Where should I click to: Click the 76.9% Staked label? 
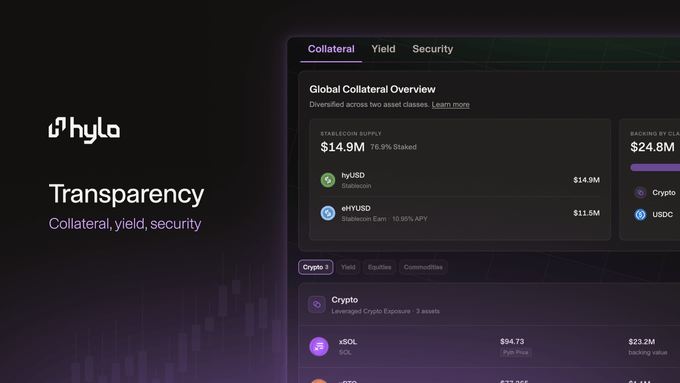coord(393,147)
